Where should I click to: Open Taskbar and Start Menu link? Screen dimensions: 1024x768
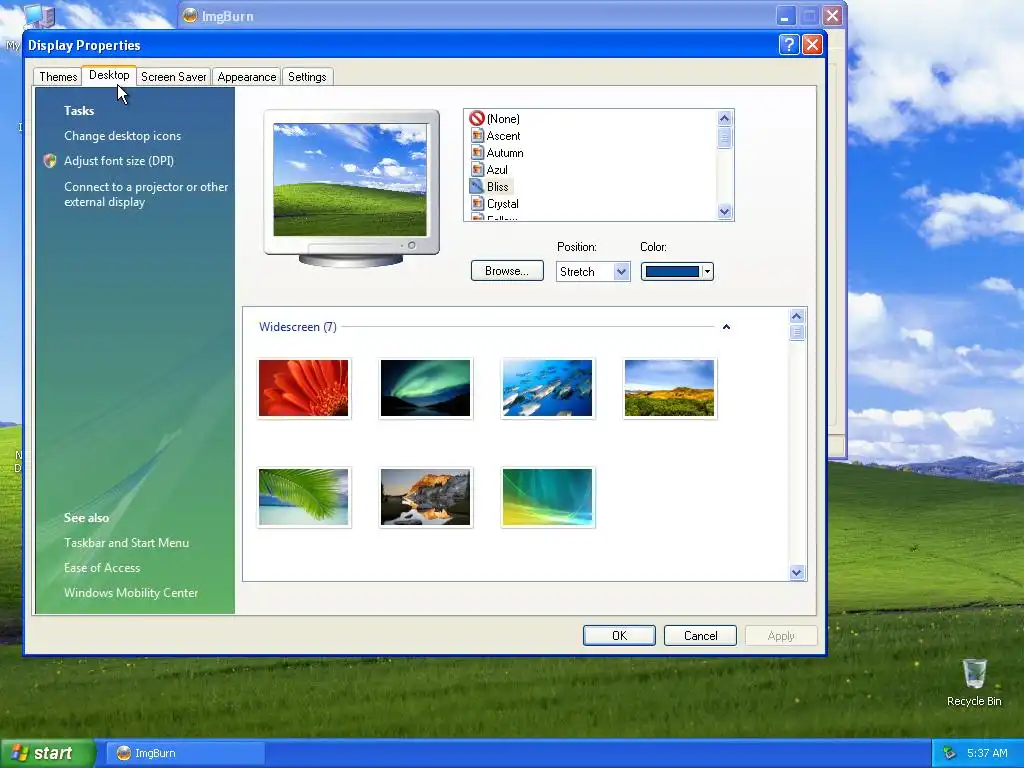(x=126, y=543)
